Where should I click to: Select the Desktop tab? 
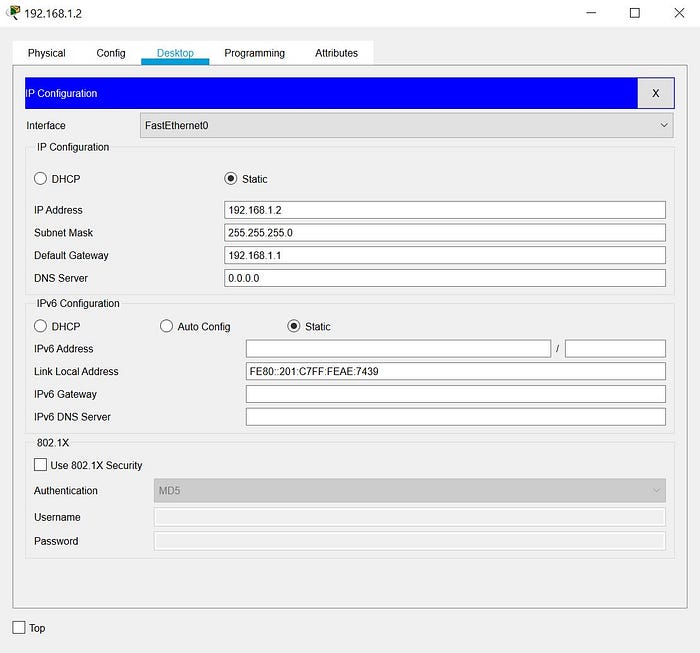click(x=175, y=53)
